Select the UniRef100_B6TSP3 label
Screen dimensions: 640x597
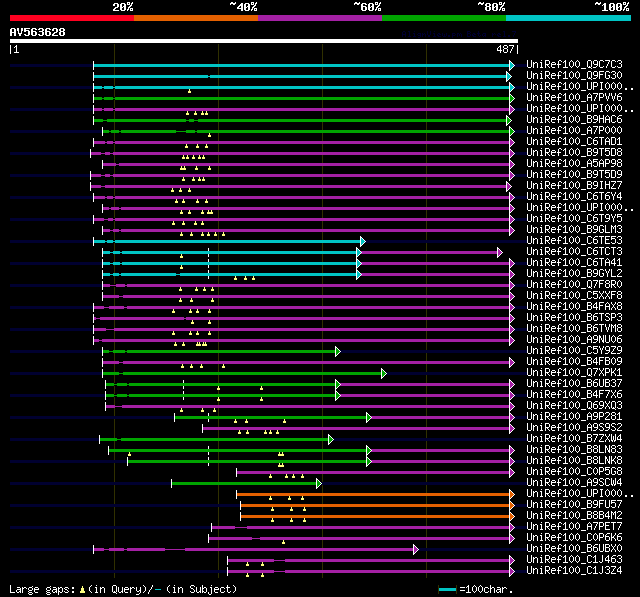coord(574,318)
